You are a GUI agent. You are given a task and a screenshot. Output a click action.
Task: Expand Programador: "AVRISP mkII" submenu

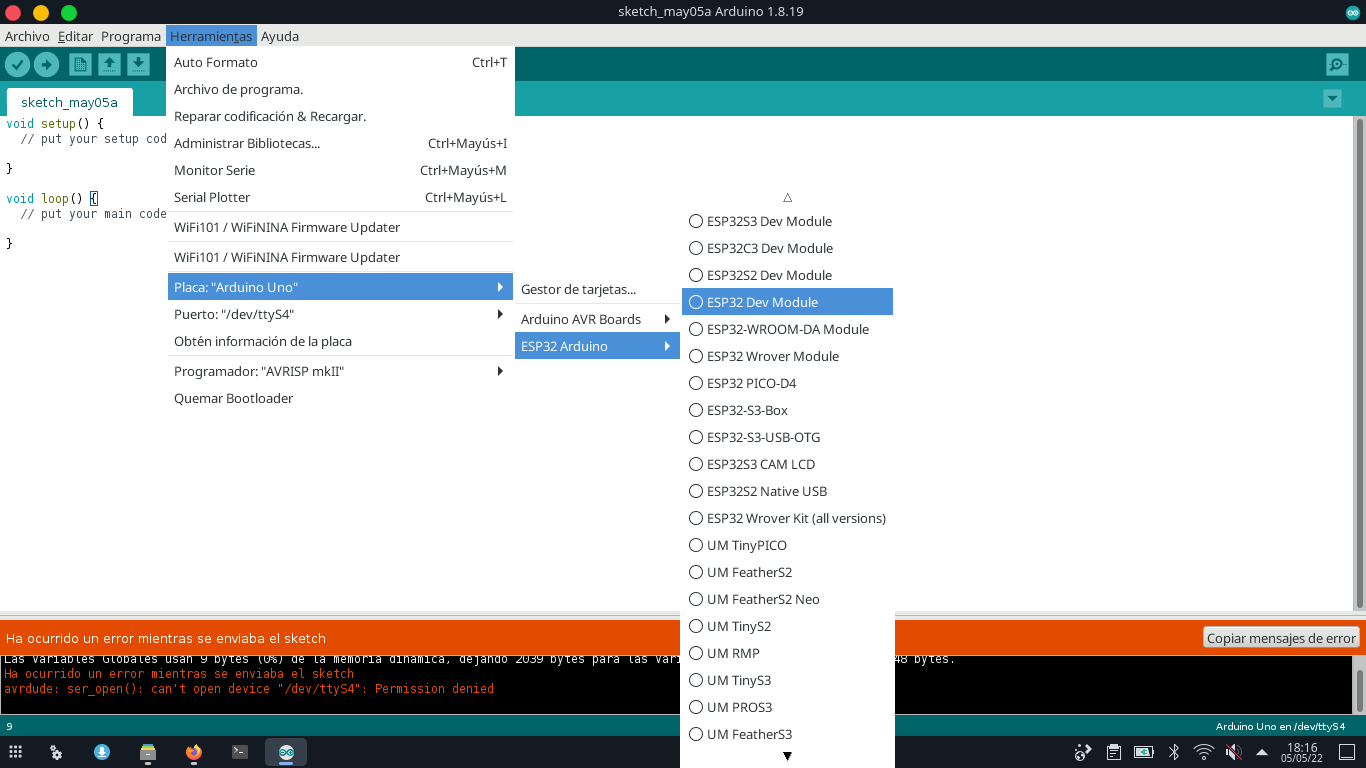point(339,371)
